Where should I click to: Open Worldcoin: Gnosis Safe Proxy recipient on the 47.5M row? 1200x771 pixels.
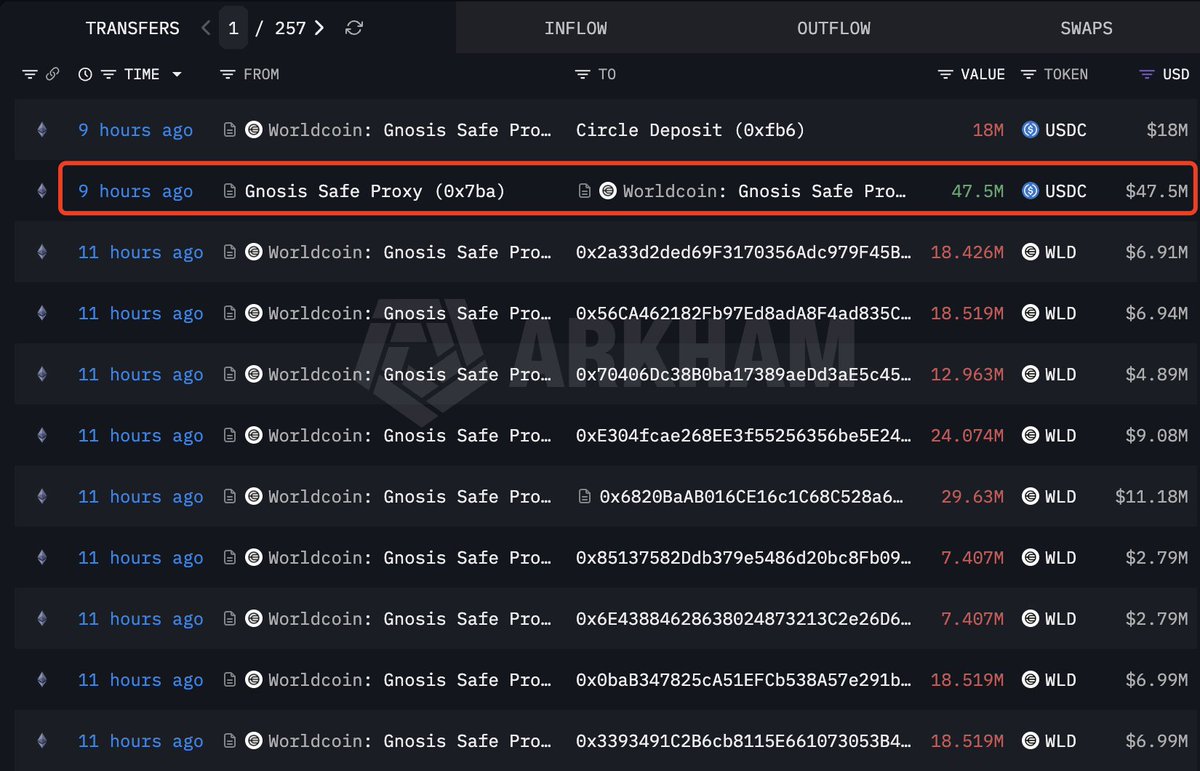[765, 191]
